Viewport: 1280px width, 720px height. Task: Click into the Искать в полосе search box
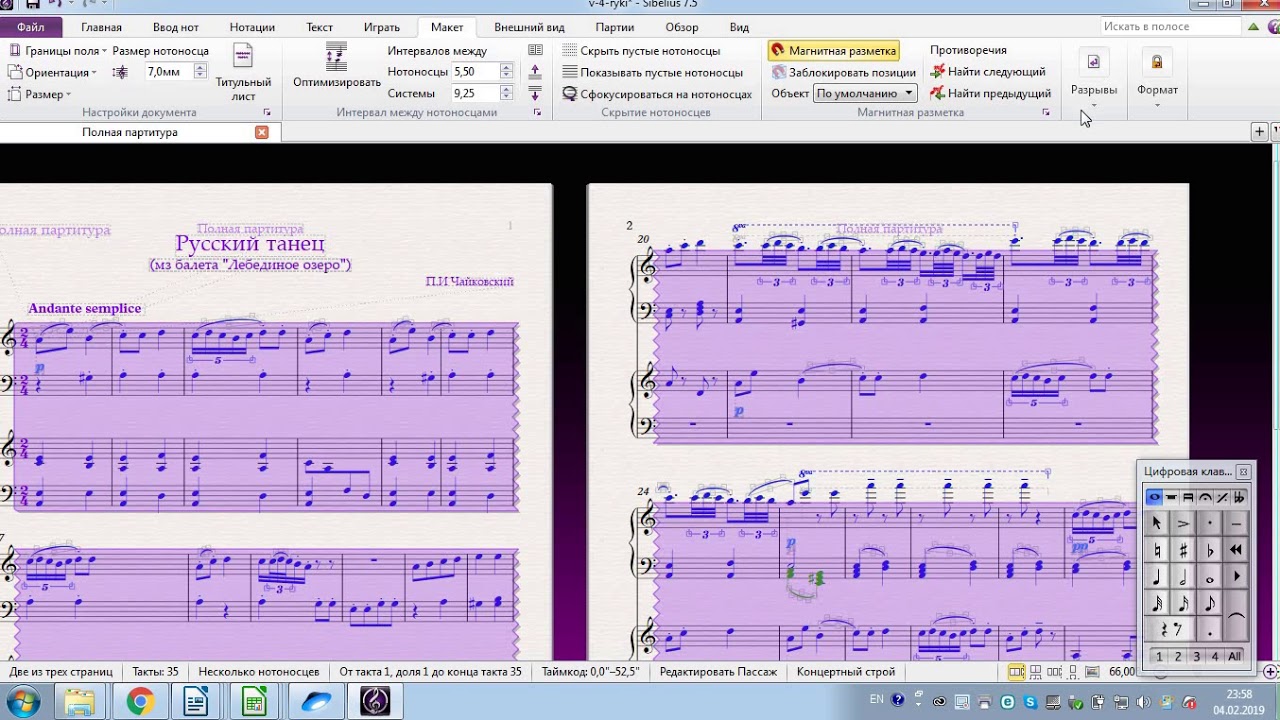click(1170, 26)
